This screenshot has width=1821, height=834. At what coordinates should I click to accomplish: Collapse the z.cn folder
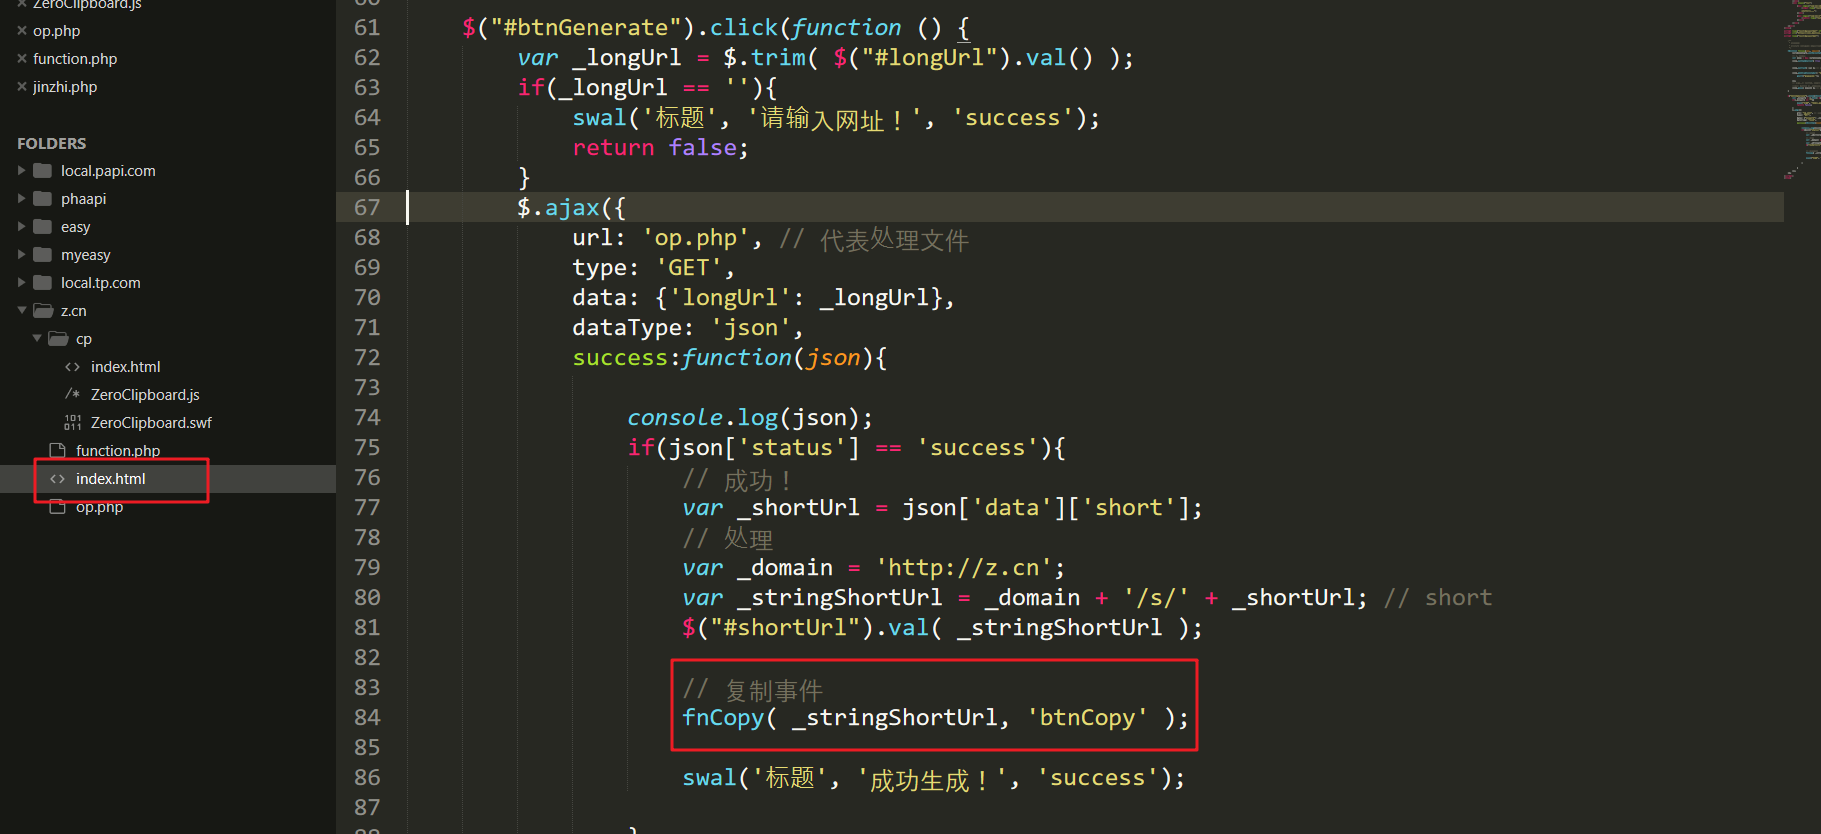(22, 311)
